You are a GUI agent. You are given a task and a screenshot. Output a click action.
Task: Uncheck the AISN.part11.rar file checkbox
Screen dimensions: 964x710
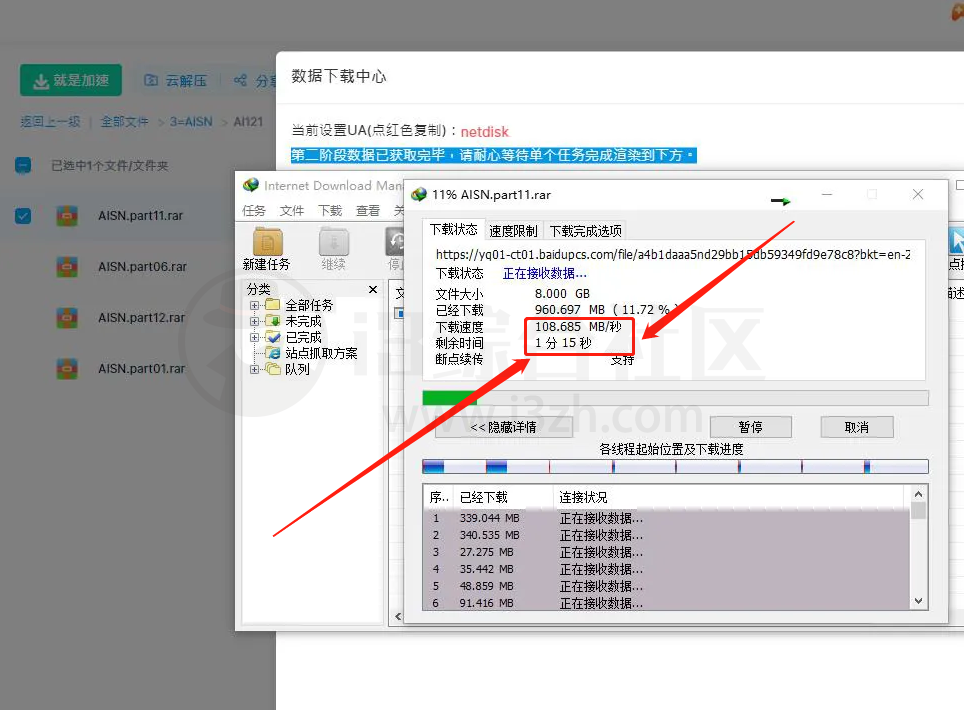tap(23, 216)
